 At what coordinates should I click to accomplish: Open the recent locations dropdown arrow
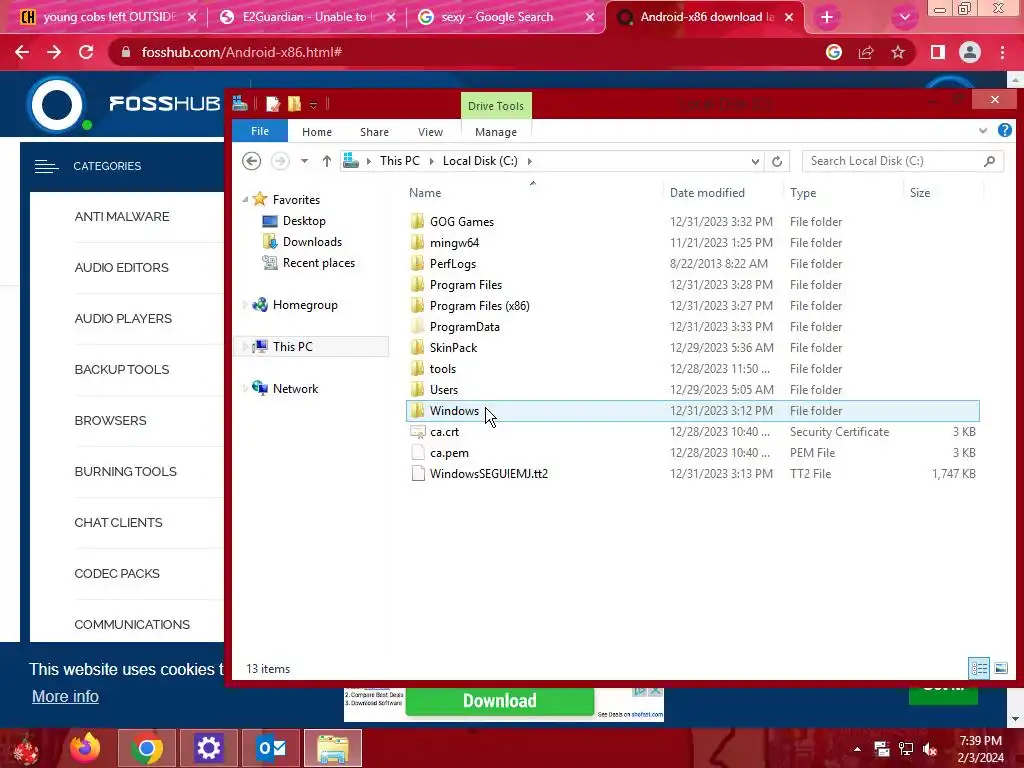tap(304, 161)
